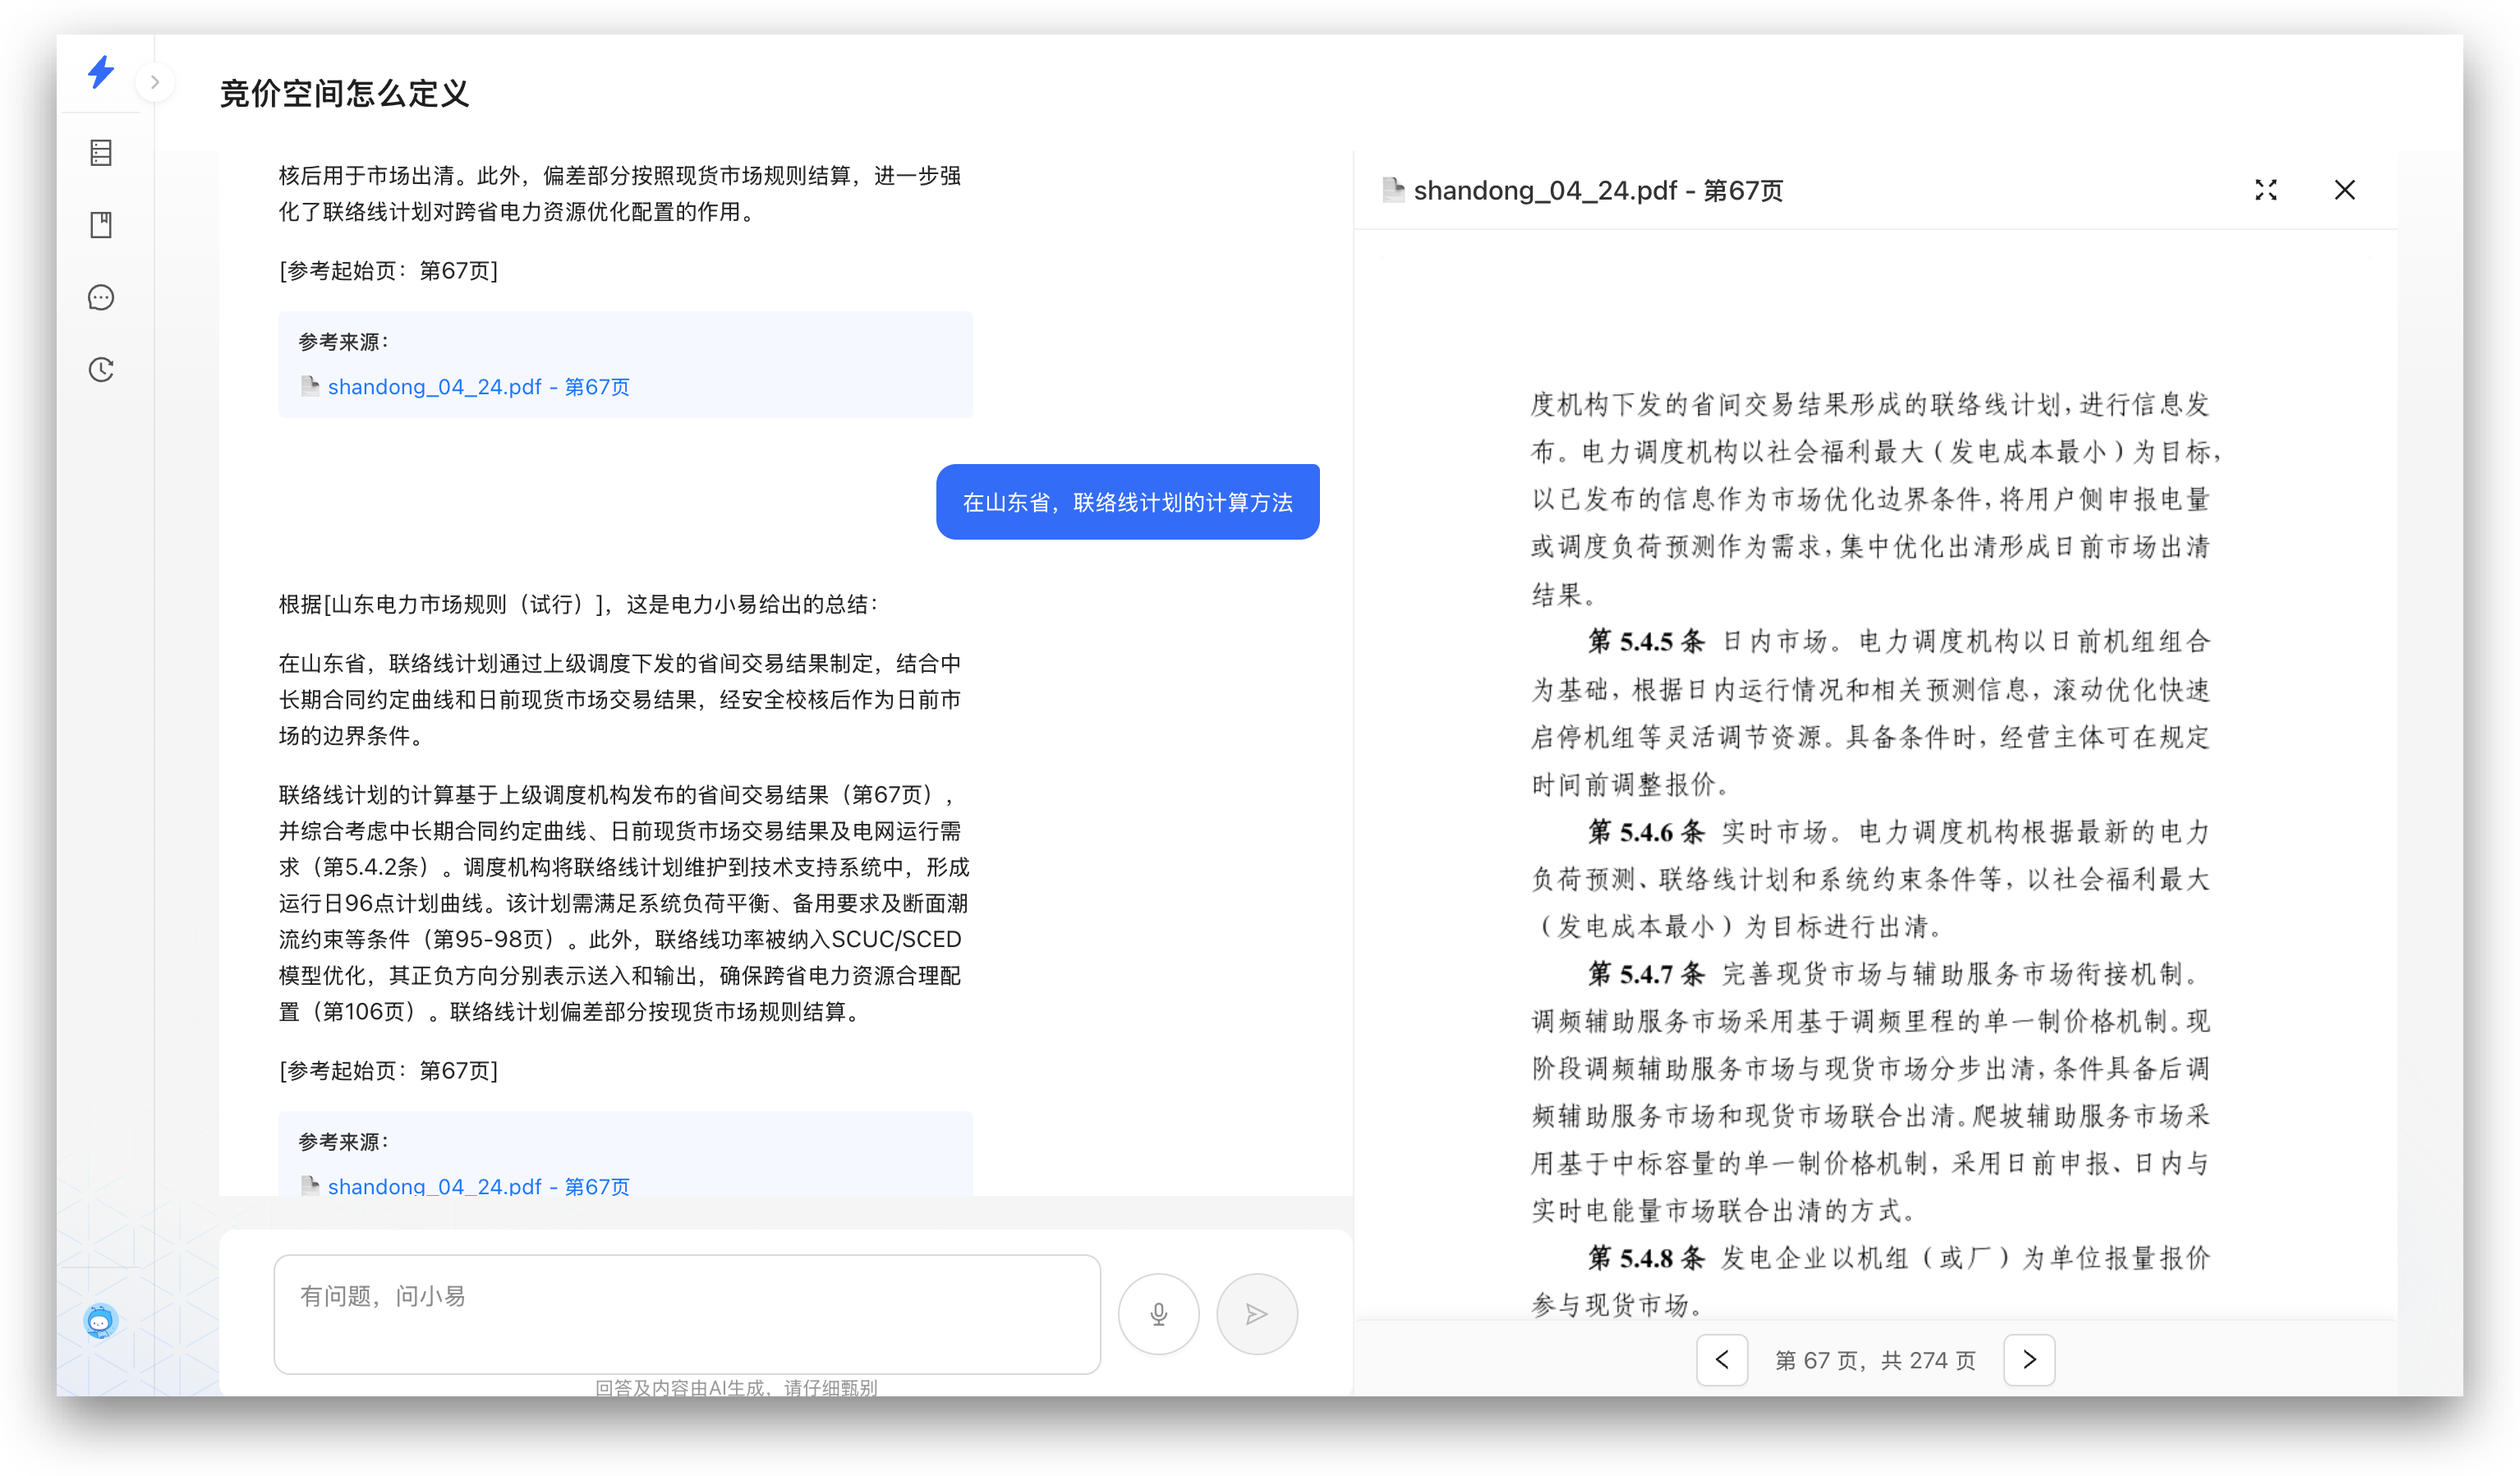Focus the 有问题，问小易 input box
This screenshot has height=1476, width=2520.
coord(686,1313)
